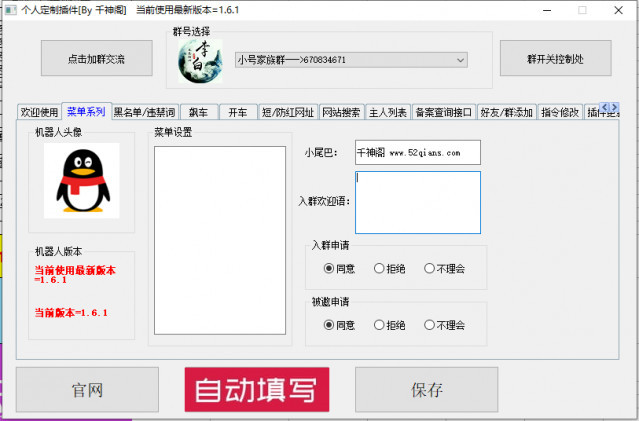Image resolution: width=639 pixels, height=421 pixels.
Task: Select the 菜单系列 tab
Action: (x=86, y=111)
